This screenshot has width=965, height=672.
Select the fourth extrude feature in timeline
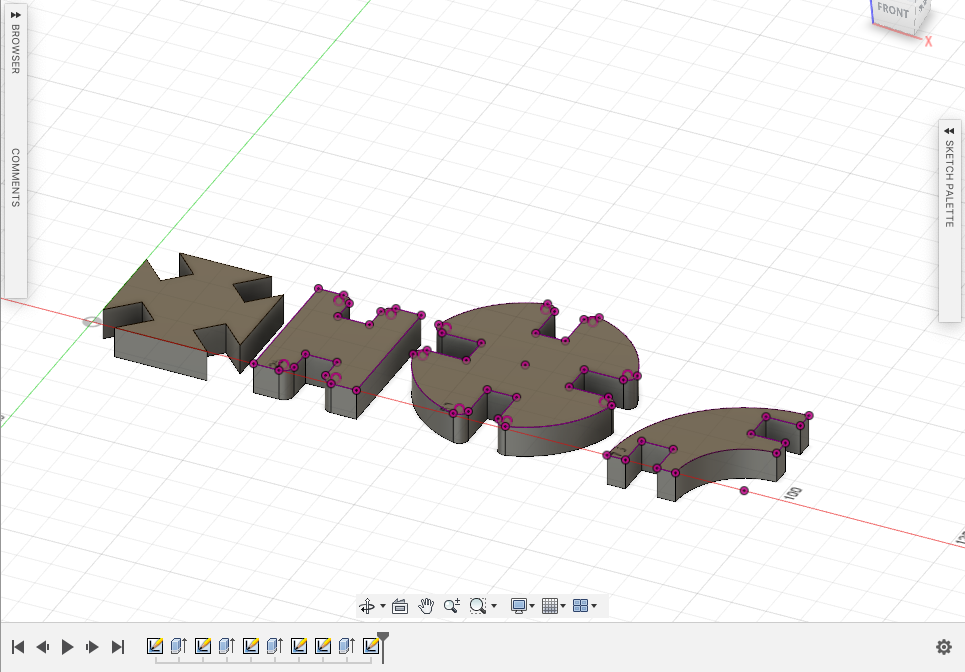(x=346, y=646)
